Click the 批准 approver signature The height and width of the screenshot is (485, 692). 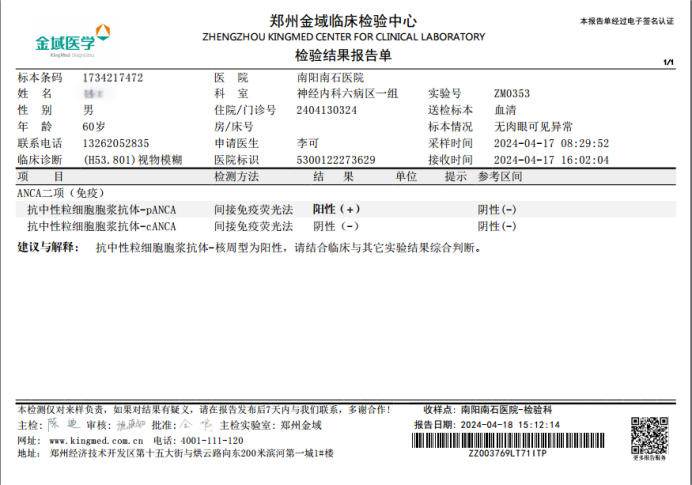(196, 425)
